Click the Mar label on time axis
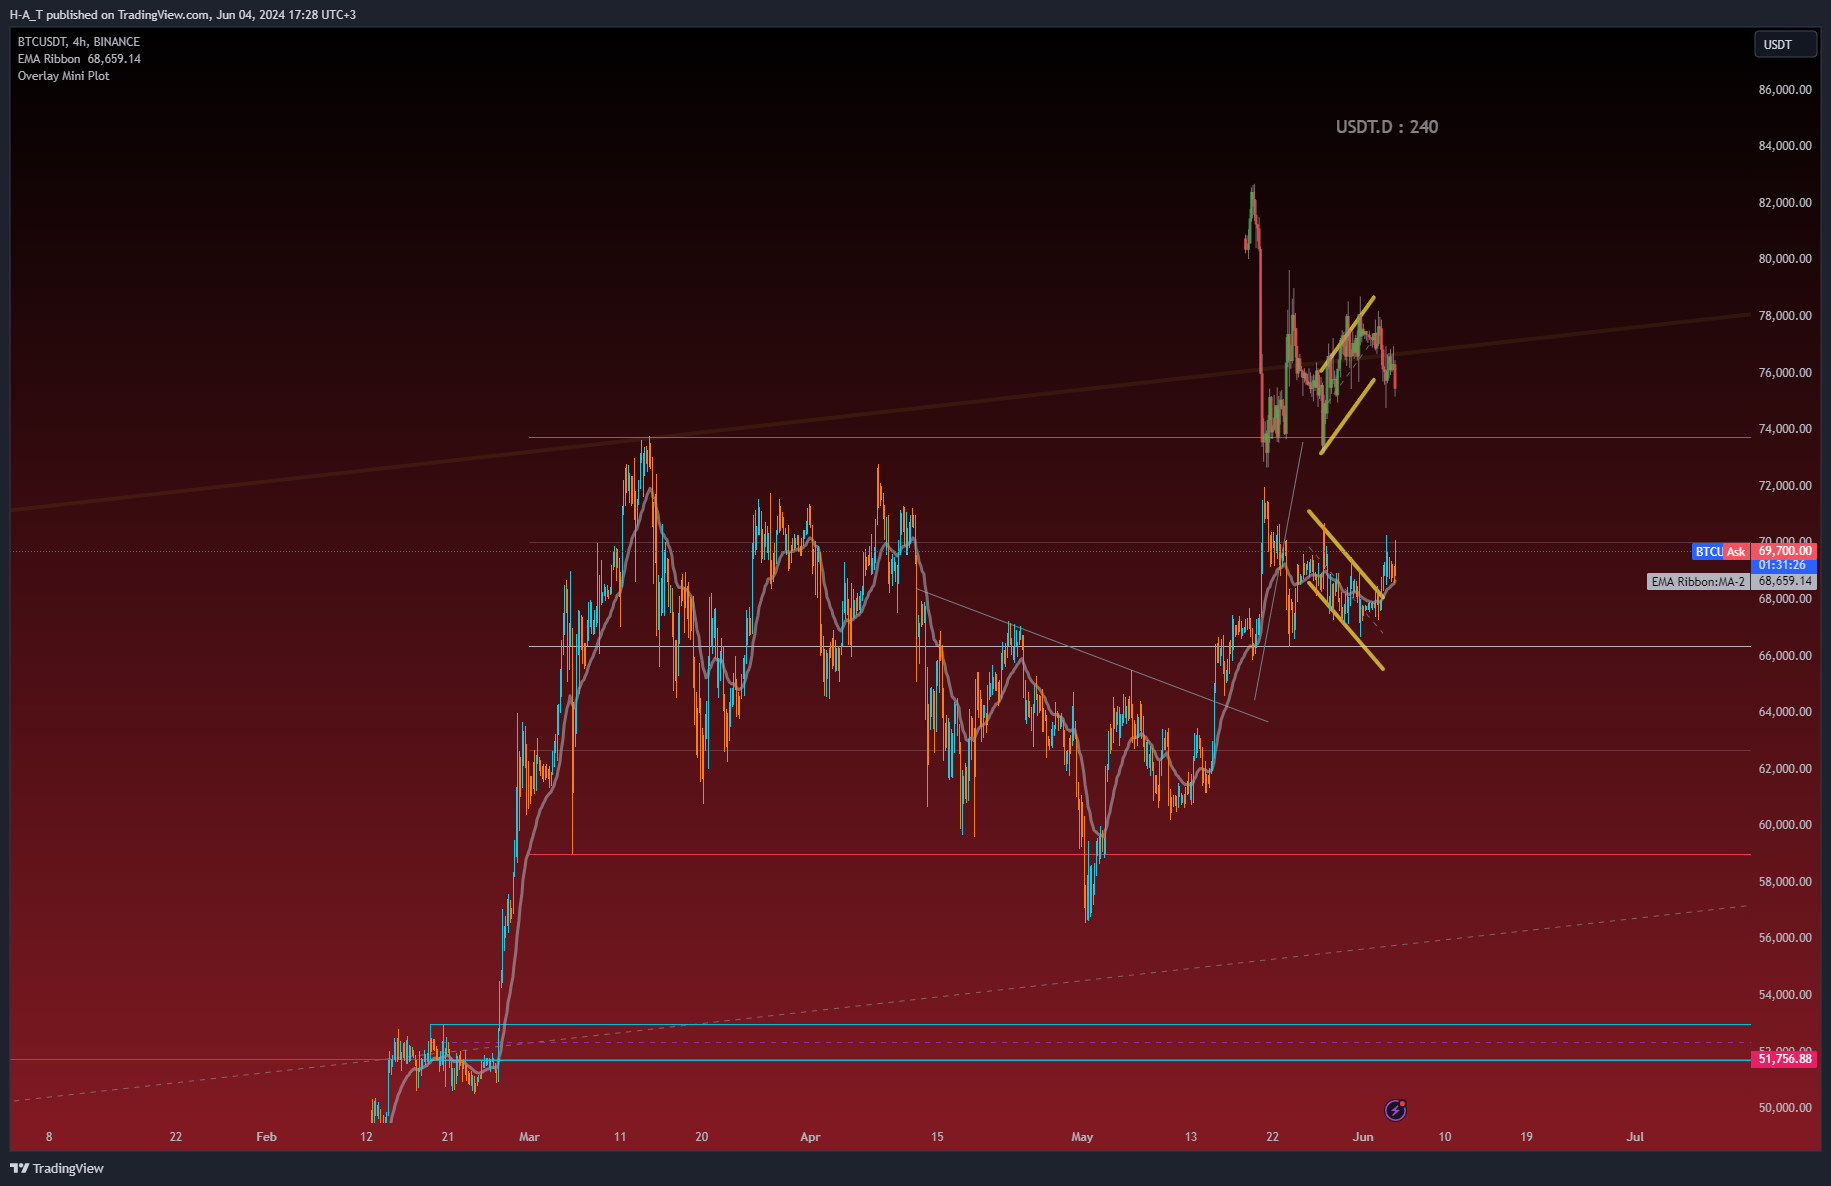1831x1186 pixels. click(529, 1137)
